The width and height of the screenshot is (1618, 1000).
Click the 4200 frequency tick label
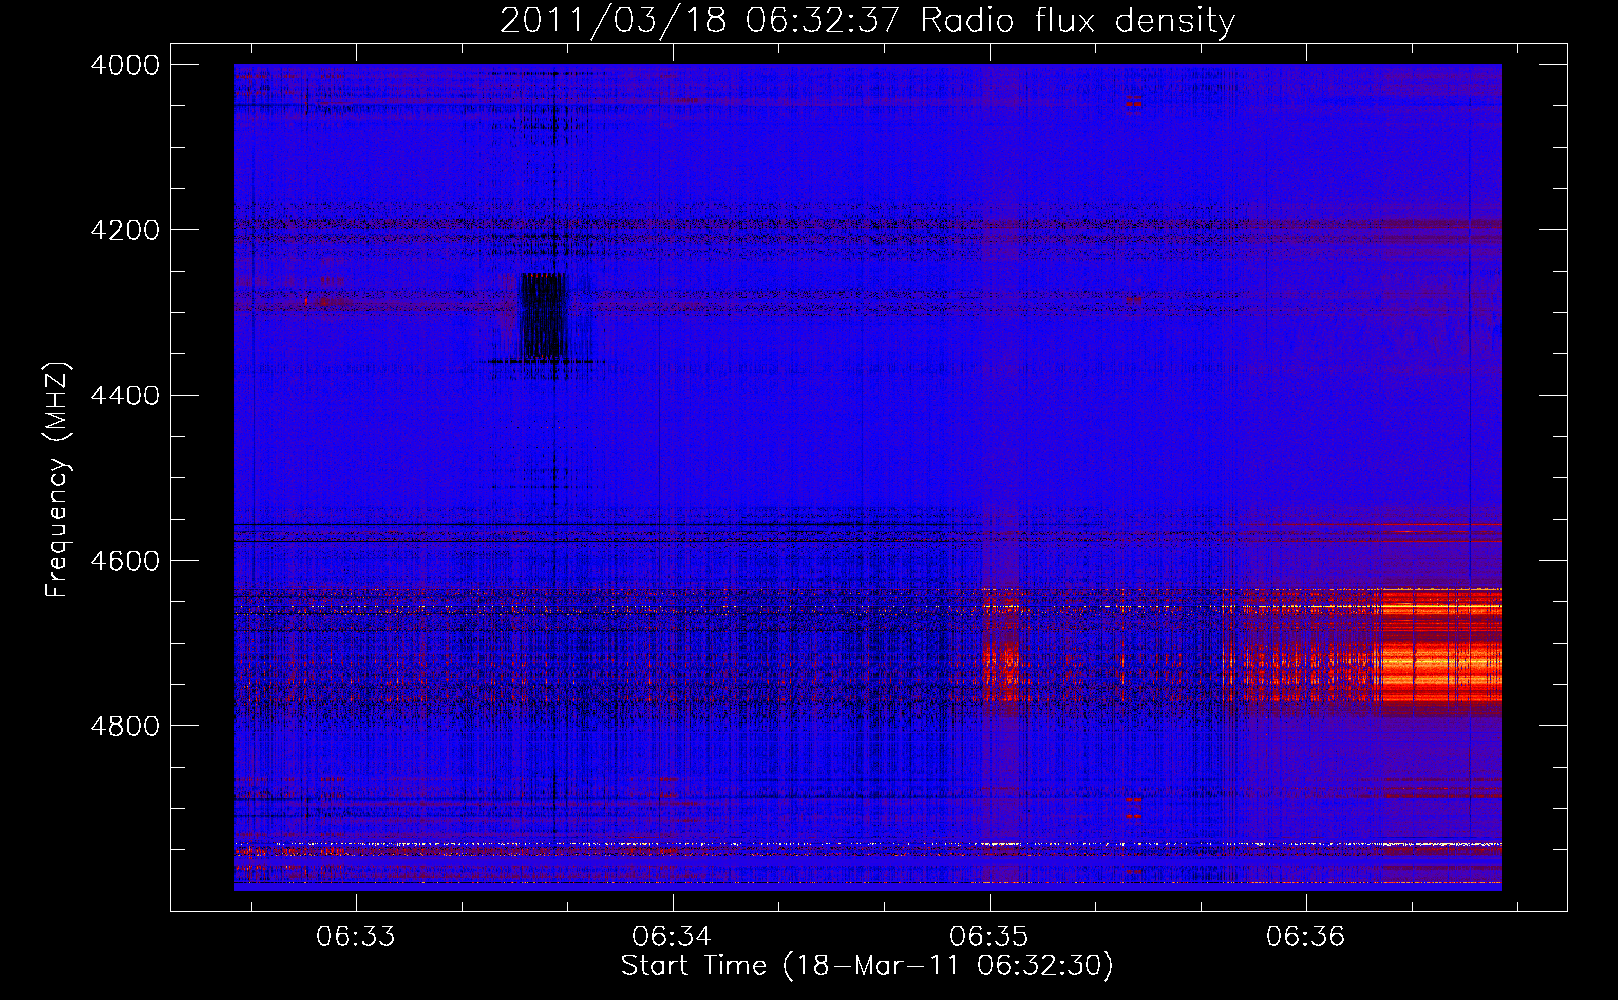point(124,230)
